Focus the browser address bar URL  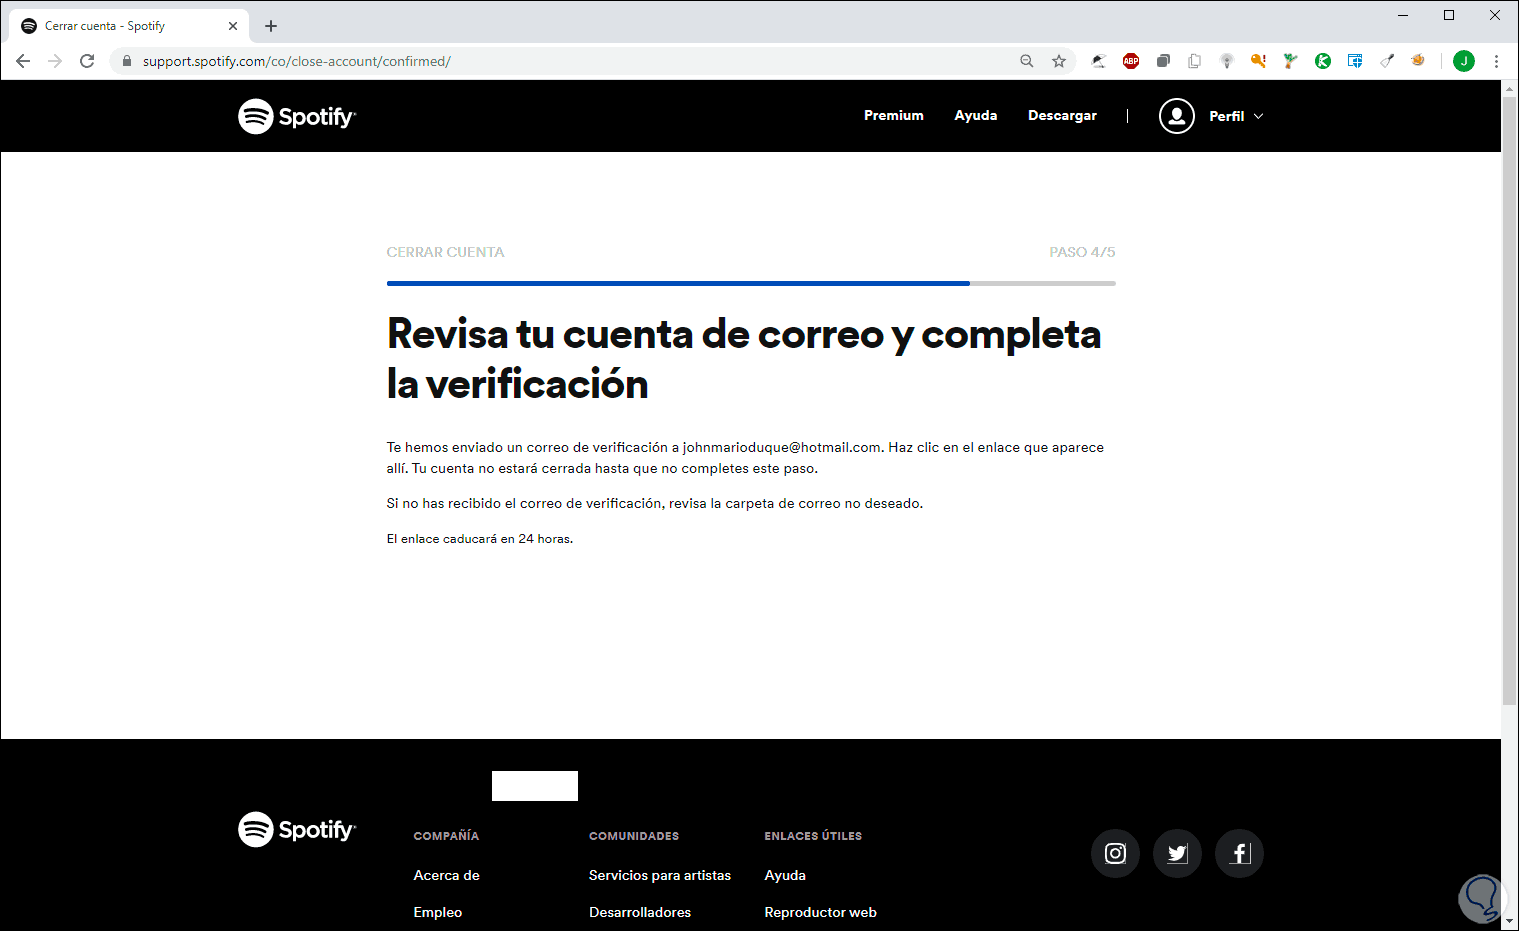pyautogui.click(x=297, y=61)
